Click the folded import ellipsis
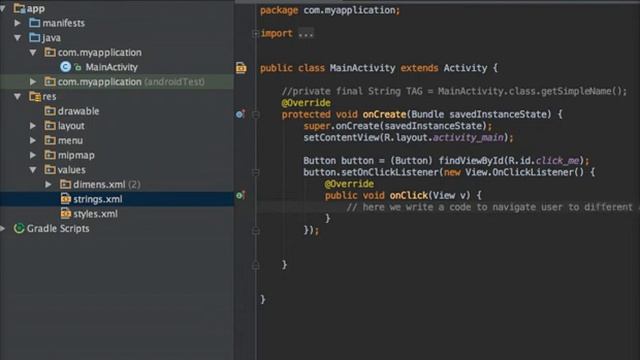 point(306,33)
